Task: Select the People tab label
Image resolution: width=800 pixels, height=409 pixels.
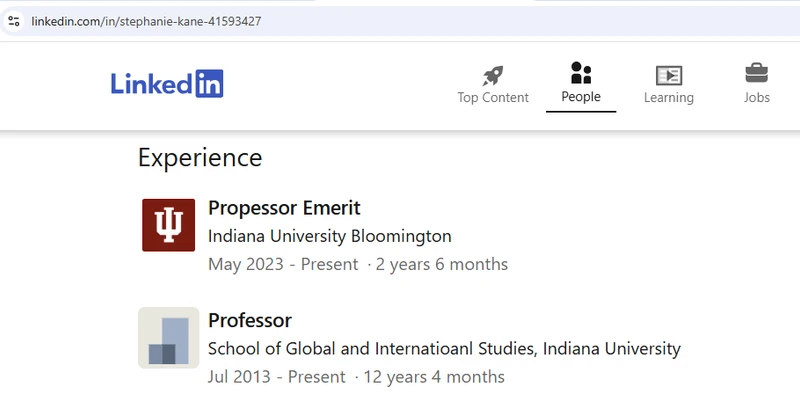Action: [x=581, y=96]
